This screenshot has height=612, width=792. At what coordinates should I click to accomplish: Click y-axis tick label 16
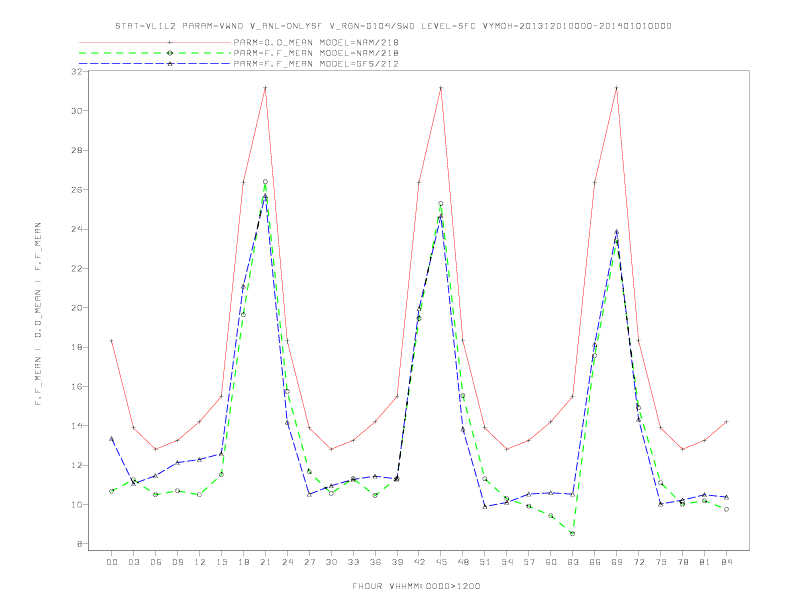pos(76,387)
